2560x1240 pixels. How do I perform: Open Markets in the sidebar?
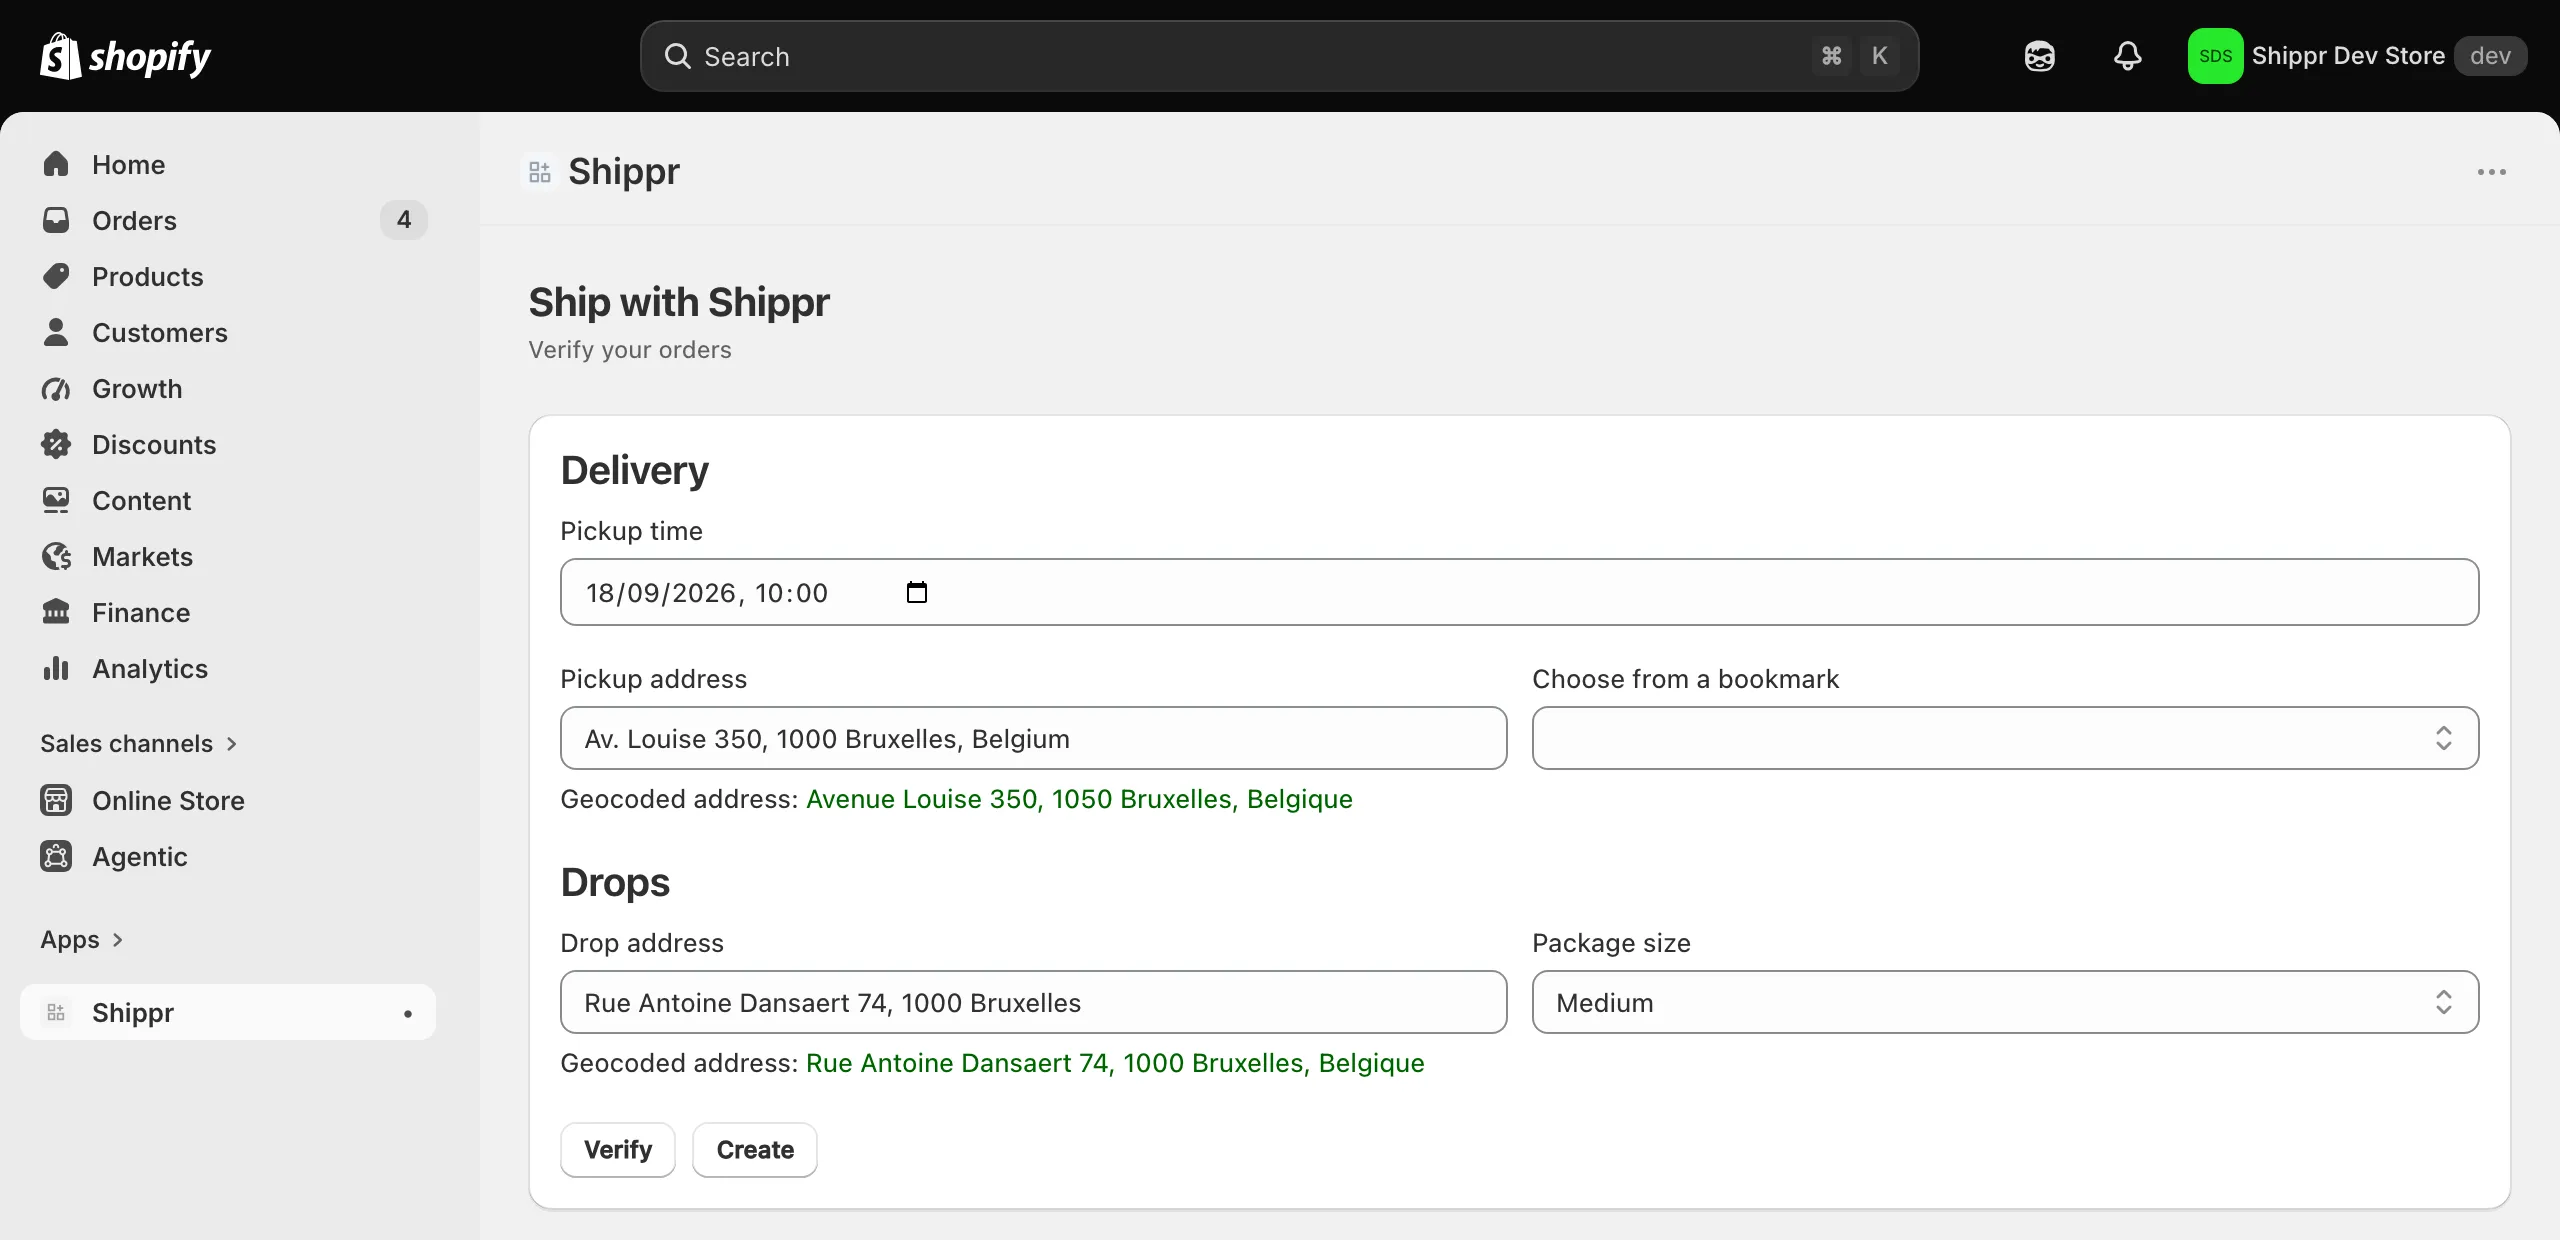coord(228,556)
